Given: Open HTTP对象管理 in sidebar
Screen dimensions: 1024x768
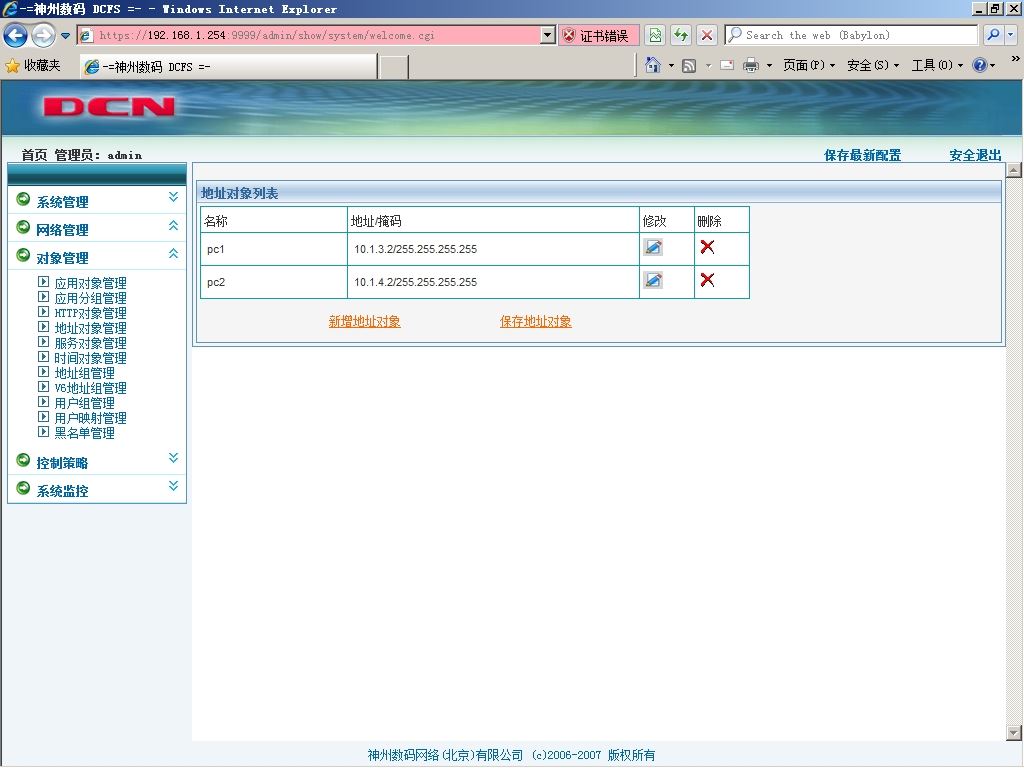Looking at the screenshot, I should [x=90, y=313].
